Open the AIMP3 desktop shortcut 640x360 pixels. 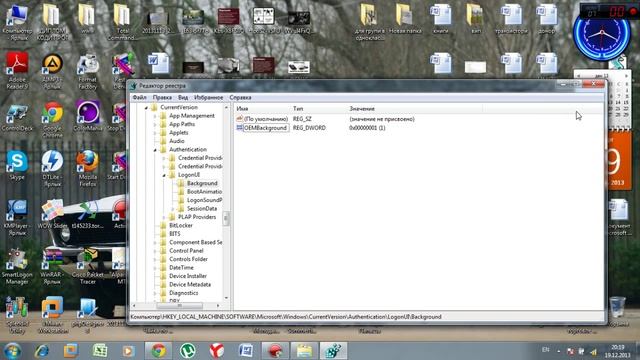52,70
